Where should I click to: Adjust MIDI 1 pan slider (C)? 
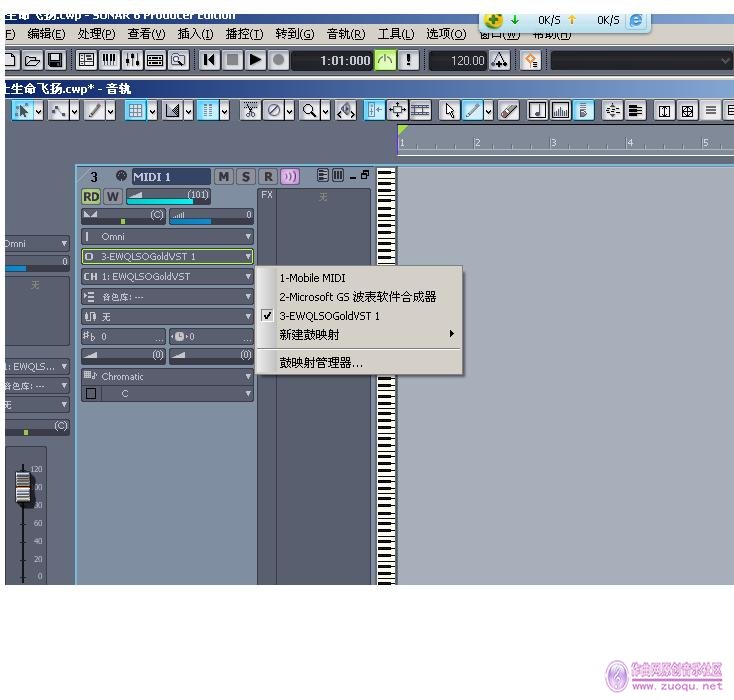pyautogui.click(x=124, y=217)
